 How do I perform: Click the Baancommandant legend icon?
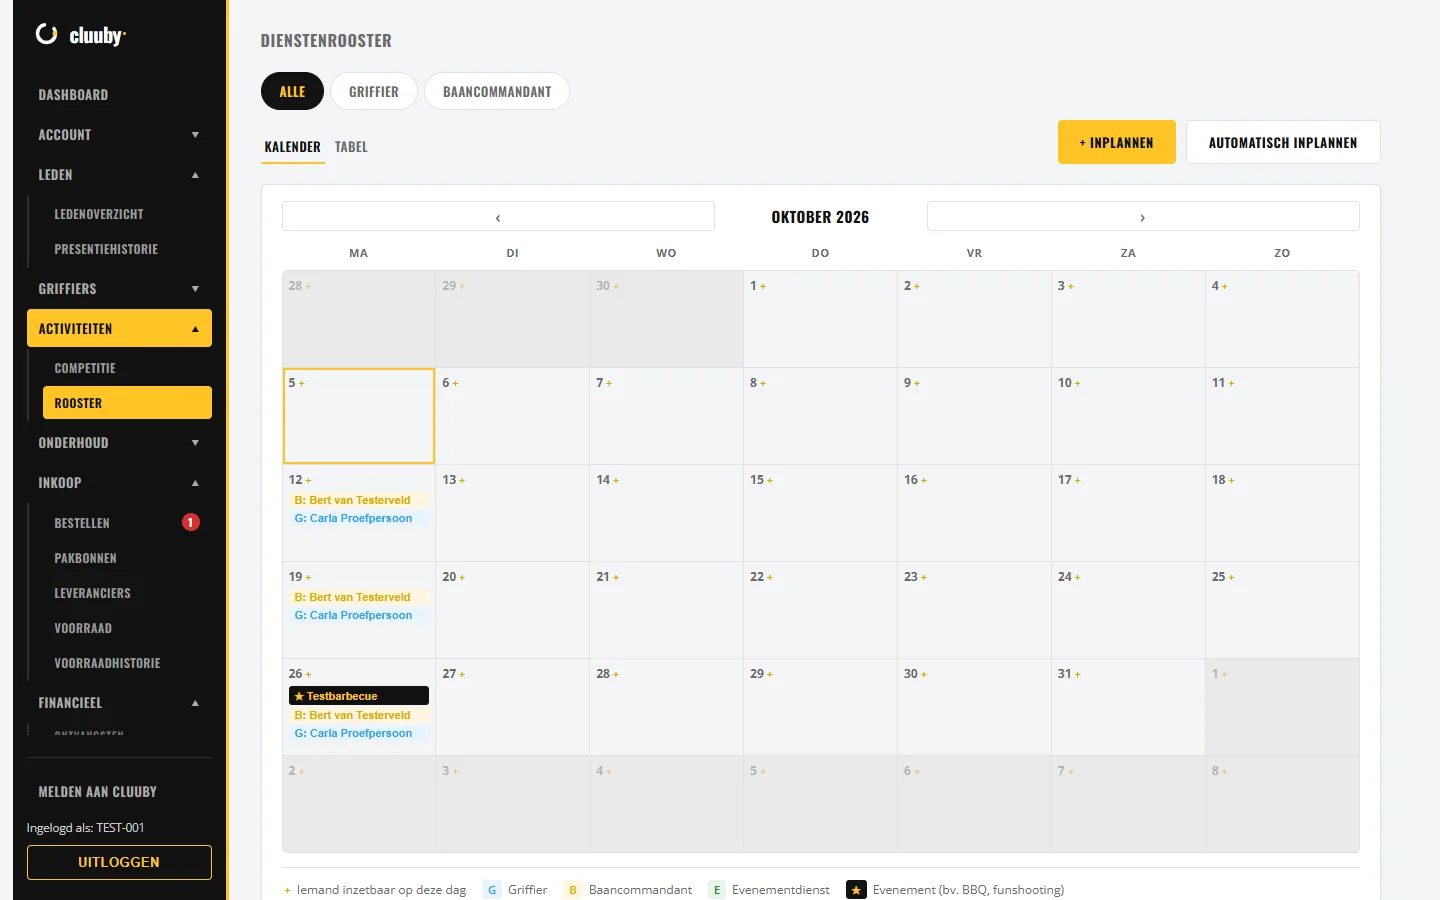point(573,890)
